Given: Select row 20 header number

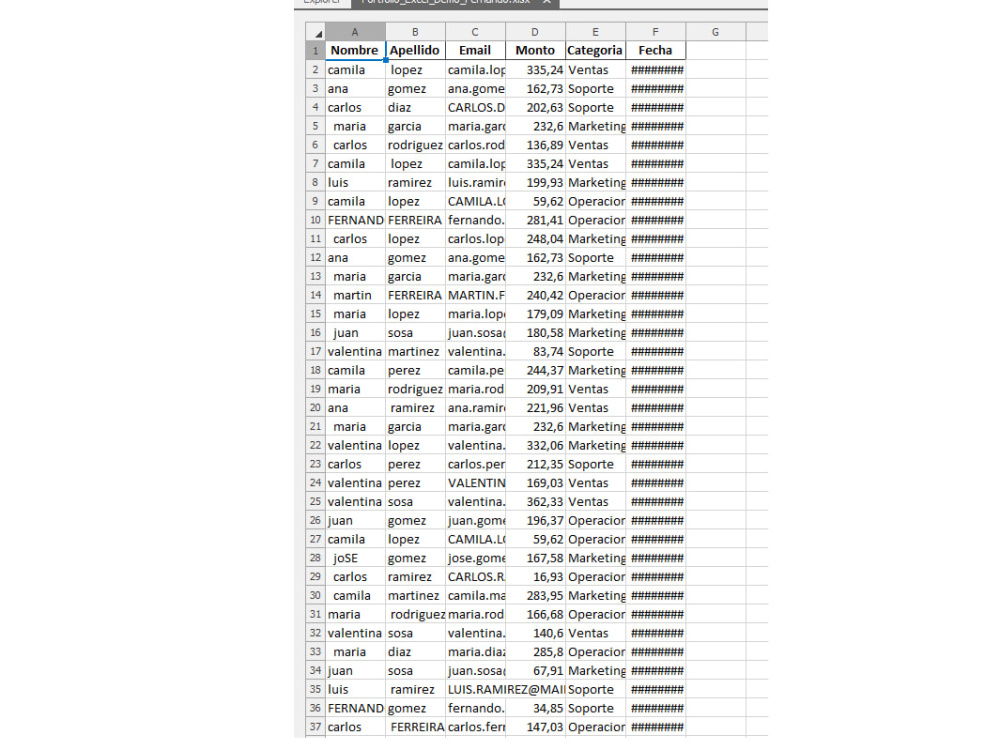Looking at the screenshot, I should 316,408.
